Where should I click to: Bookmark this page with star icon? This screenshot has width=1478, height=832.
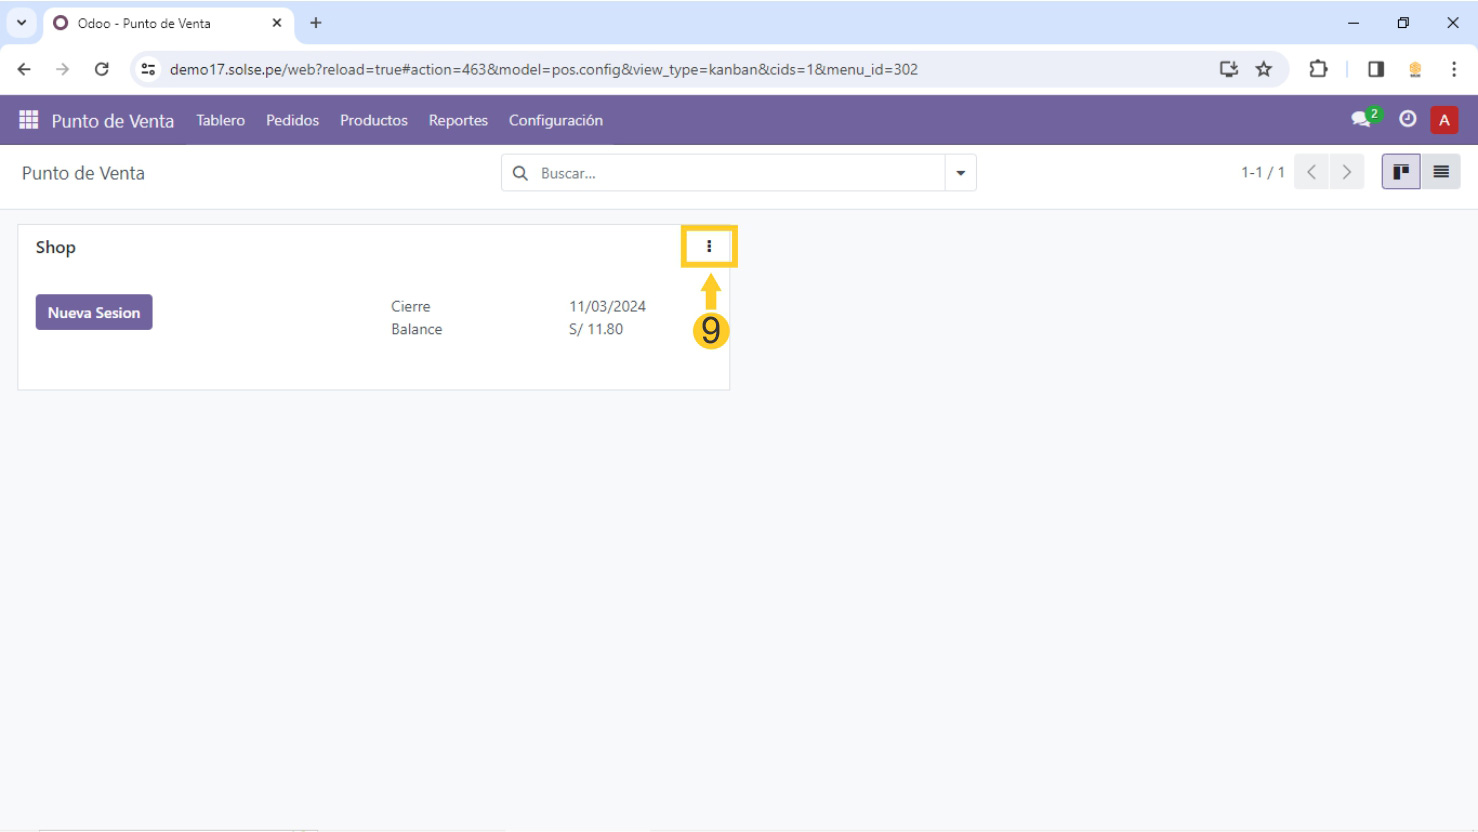1264,69
